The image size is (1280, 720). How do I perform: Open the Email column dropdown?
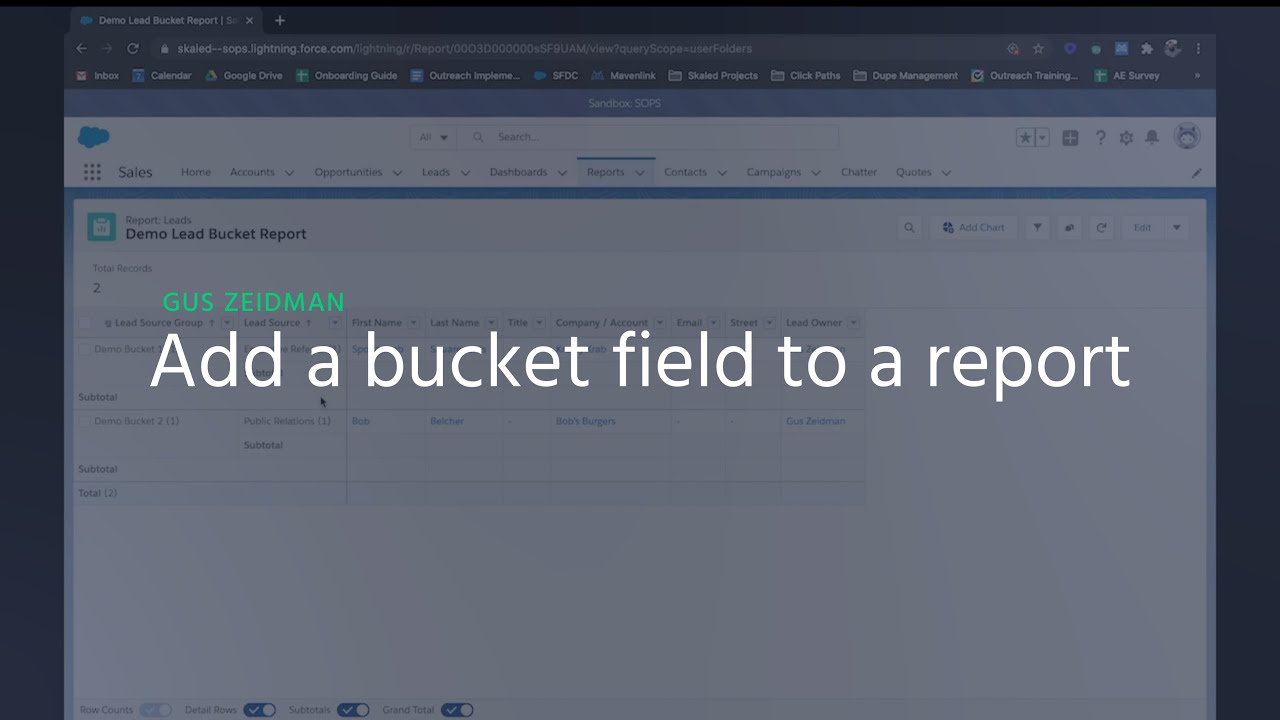coord(713,323)
